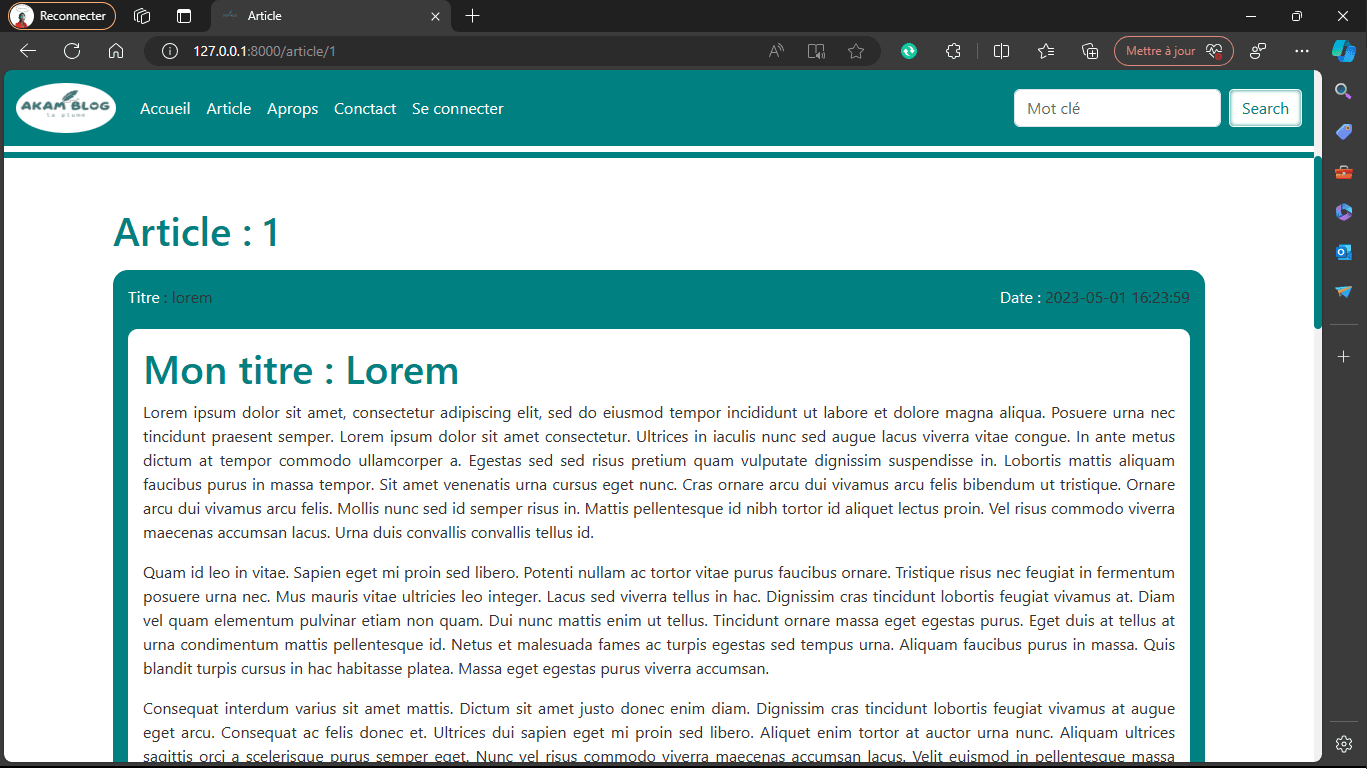Open the feedback share icon near menu
The image size is (1367, 769).
1258,51
